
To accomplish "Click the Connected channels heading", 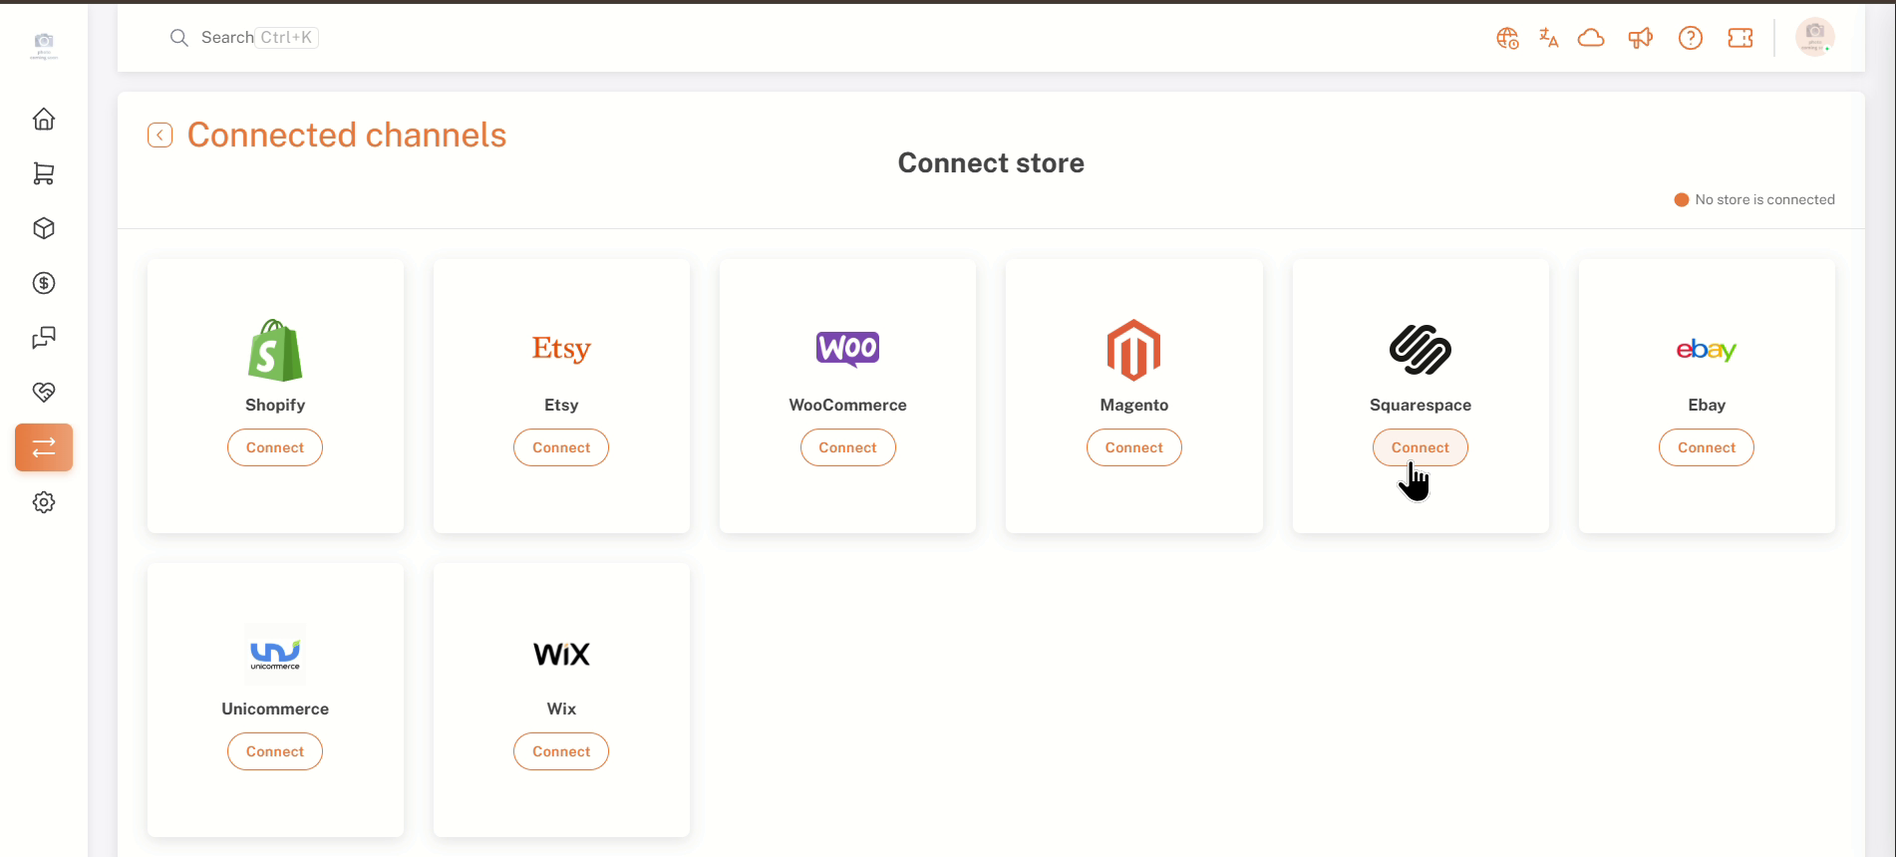I will pos(347,135).
